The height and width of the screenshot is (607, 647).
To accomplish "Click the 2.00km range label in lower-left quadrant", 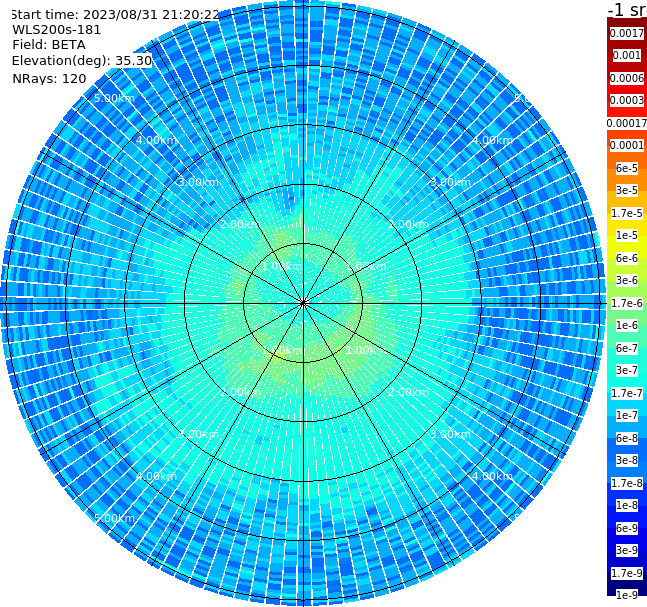I will click(x=240, y=392).
